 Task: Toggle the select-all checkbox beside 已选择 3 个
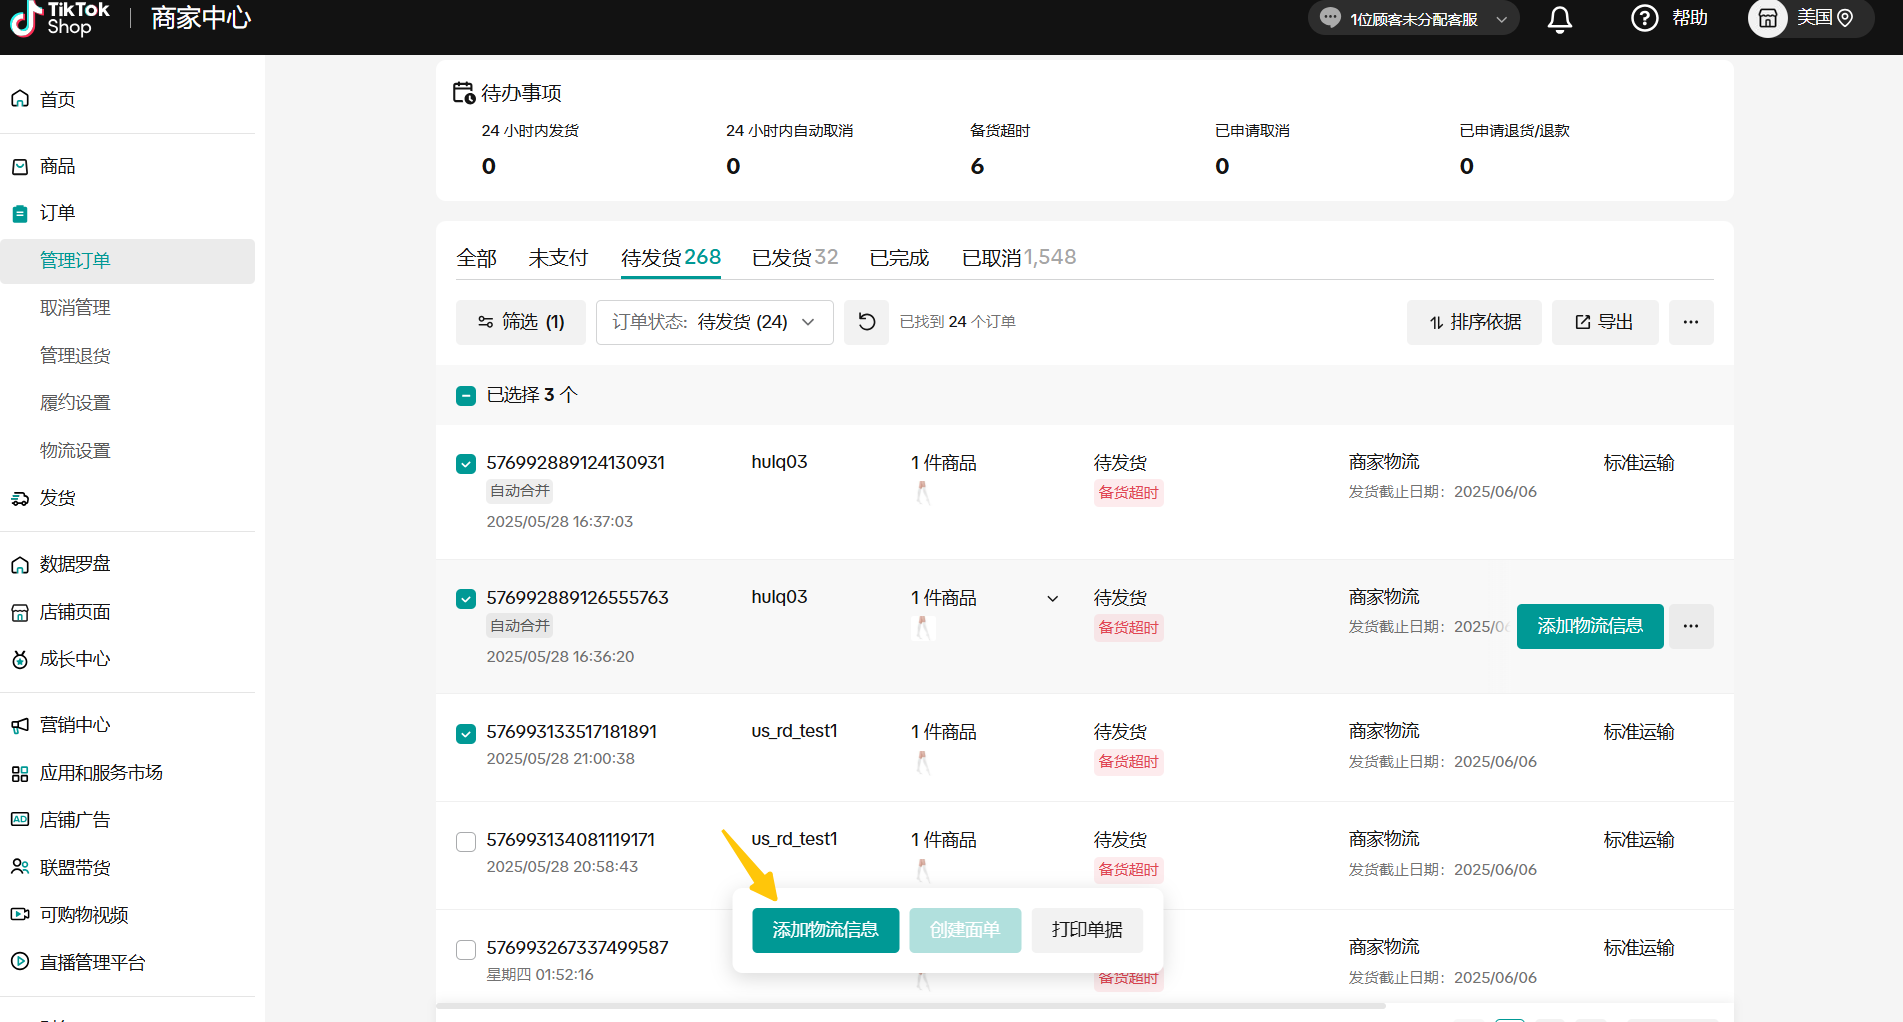pyautogui.click(x=466, y=396)
